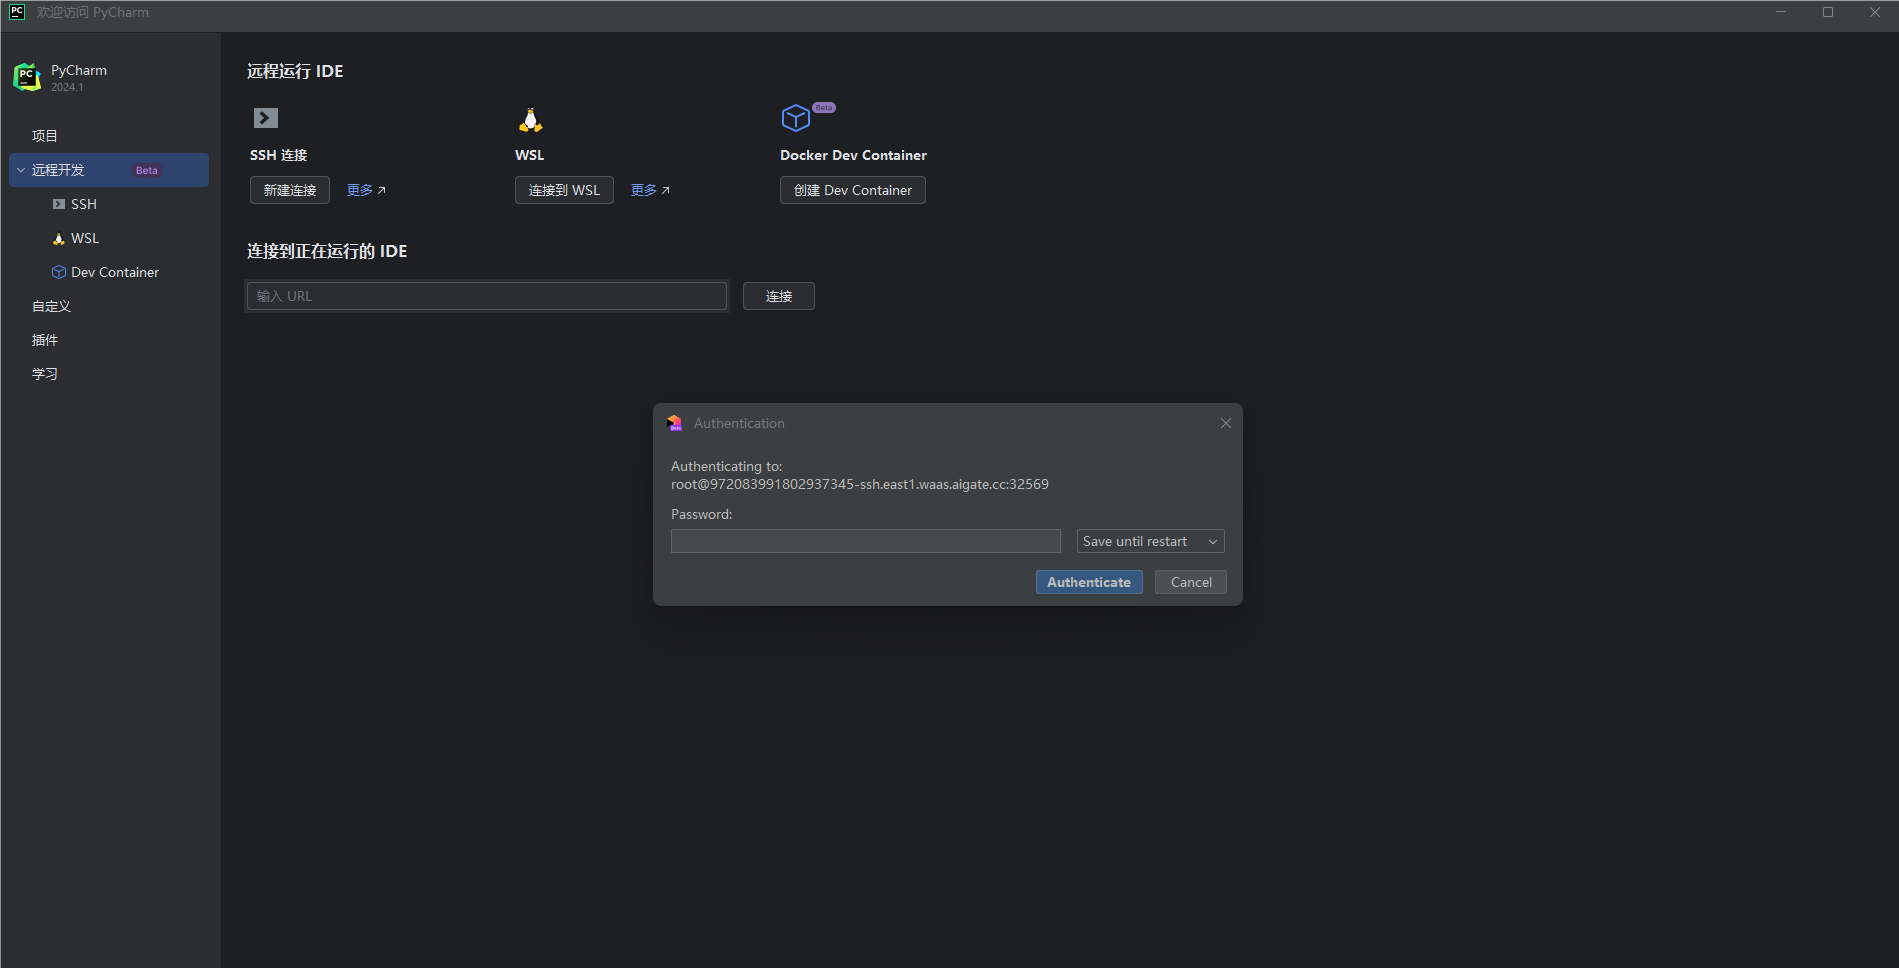Open the Save until restart dropdown

coord(1150,541)
